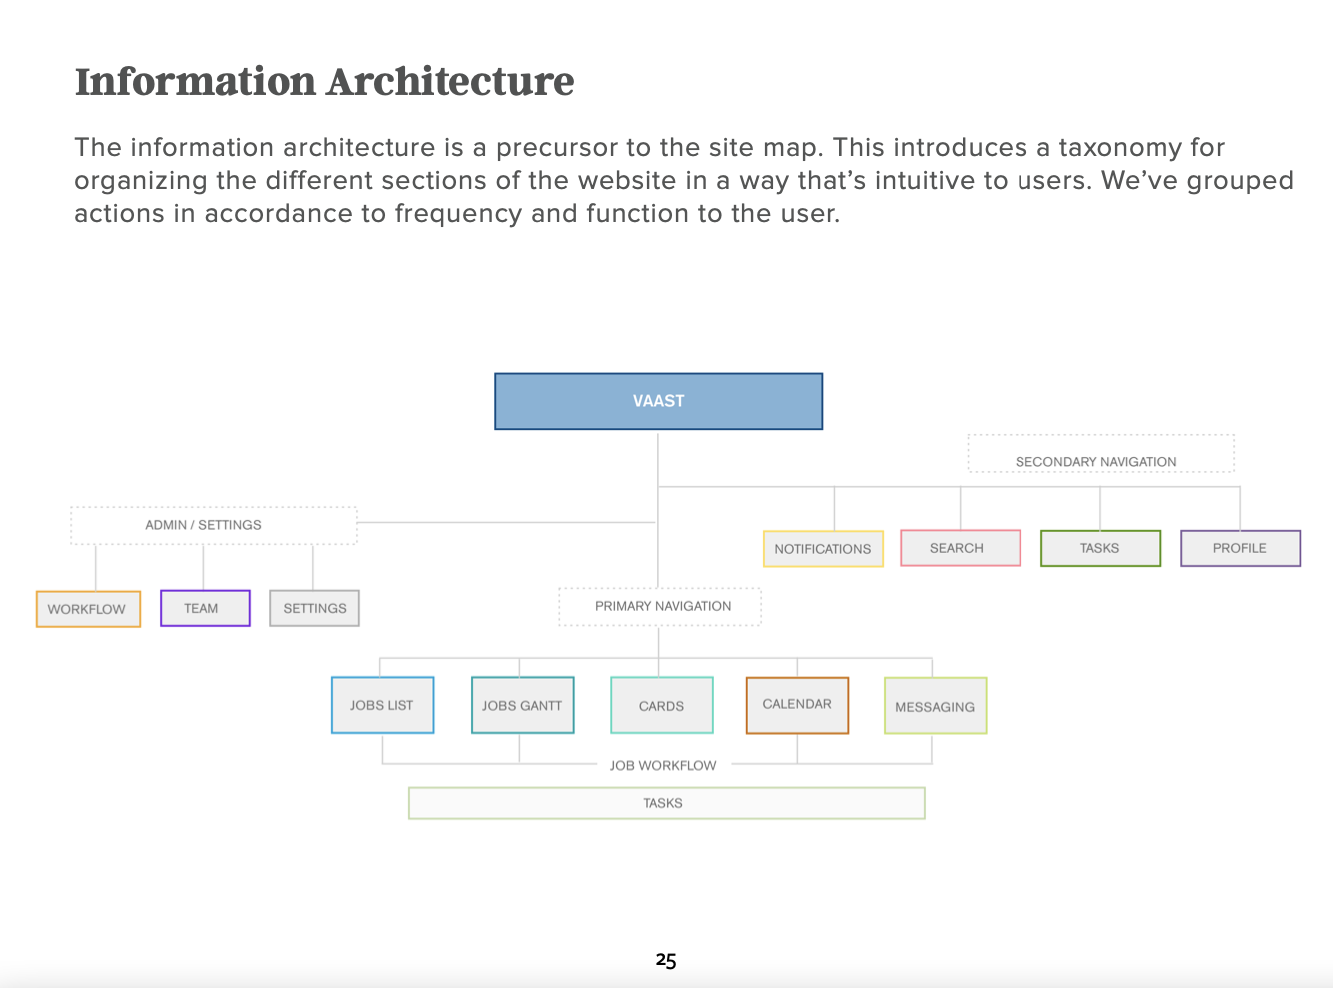Click the blue VAAST root box
This screenshot has width=1333, height=988.
pos(658,401)
